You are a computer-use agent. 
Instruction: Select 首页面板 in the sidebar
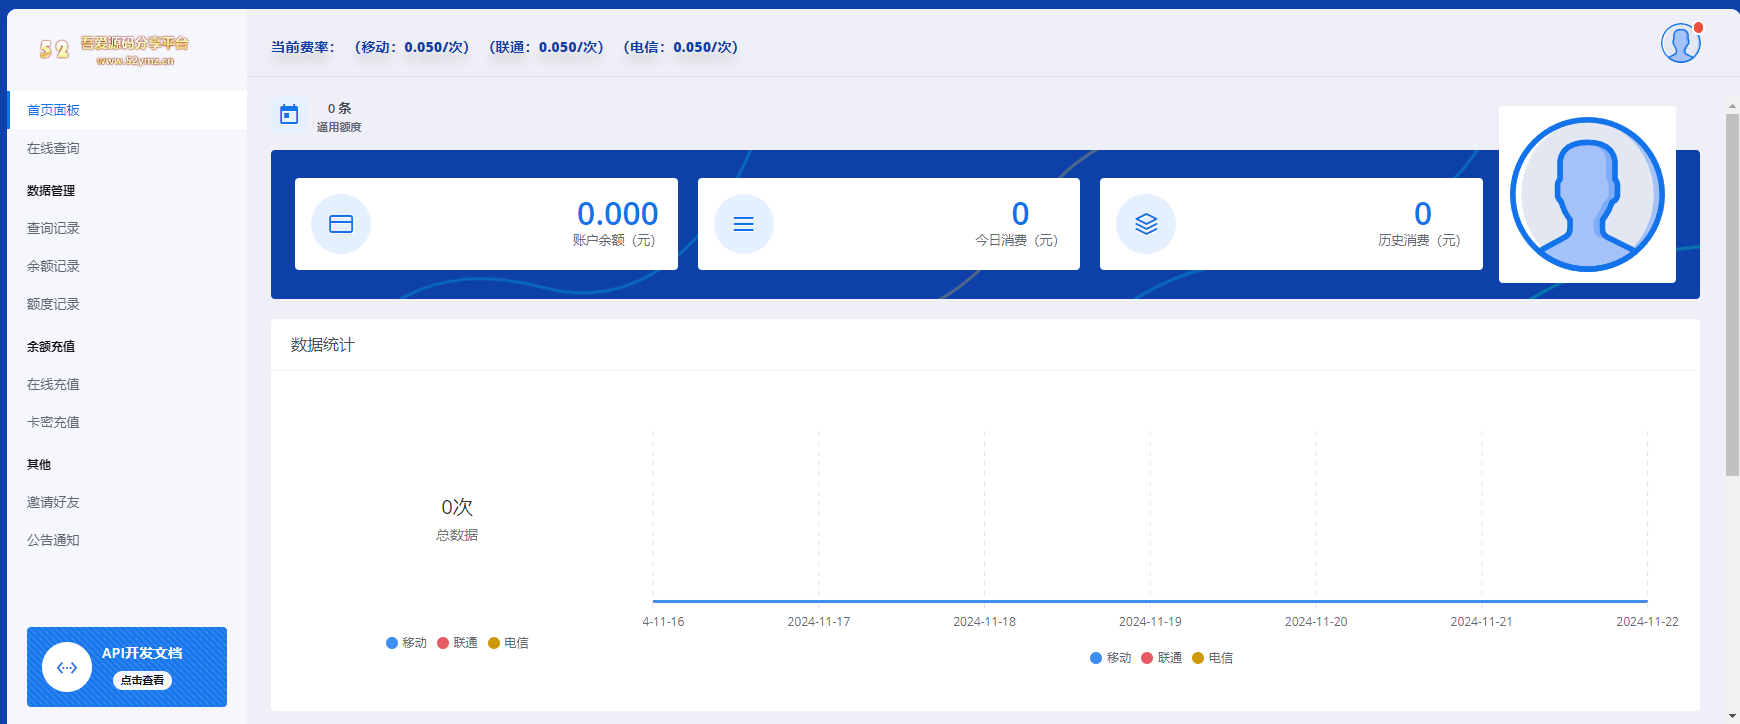tap(127, 110)
